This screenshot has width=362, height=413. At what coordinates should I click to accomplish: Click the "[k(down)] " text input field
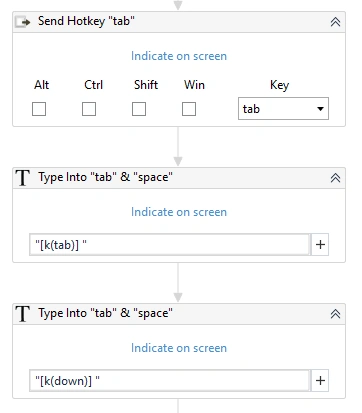tap(170, 381)
